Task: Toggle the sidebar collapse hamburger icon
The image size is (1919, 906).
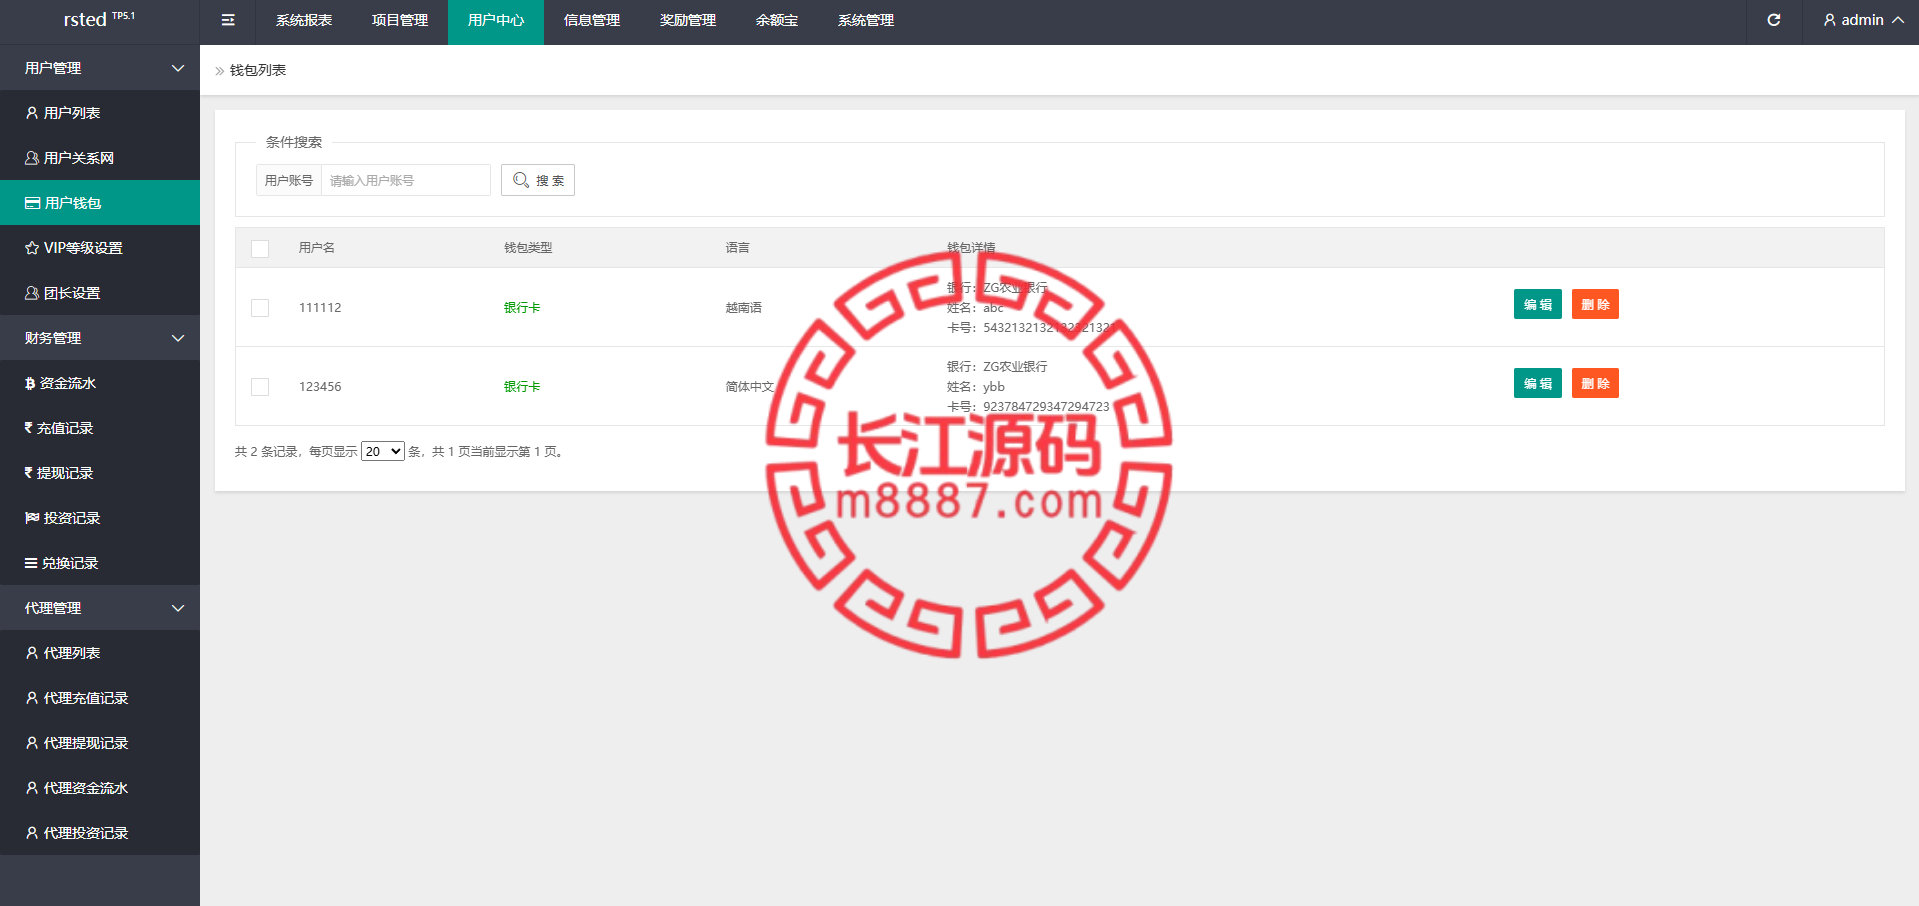Action: (x=228, y=20)
